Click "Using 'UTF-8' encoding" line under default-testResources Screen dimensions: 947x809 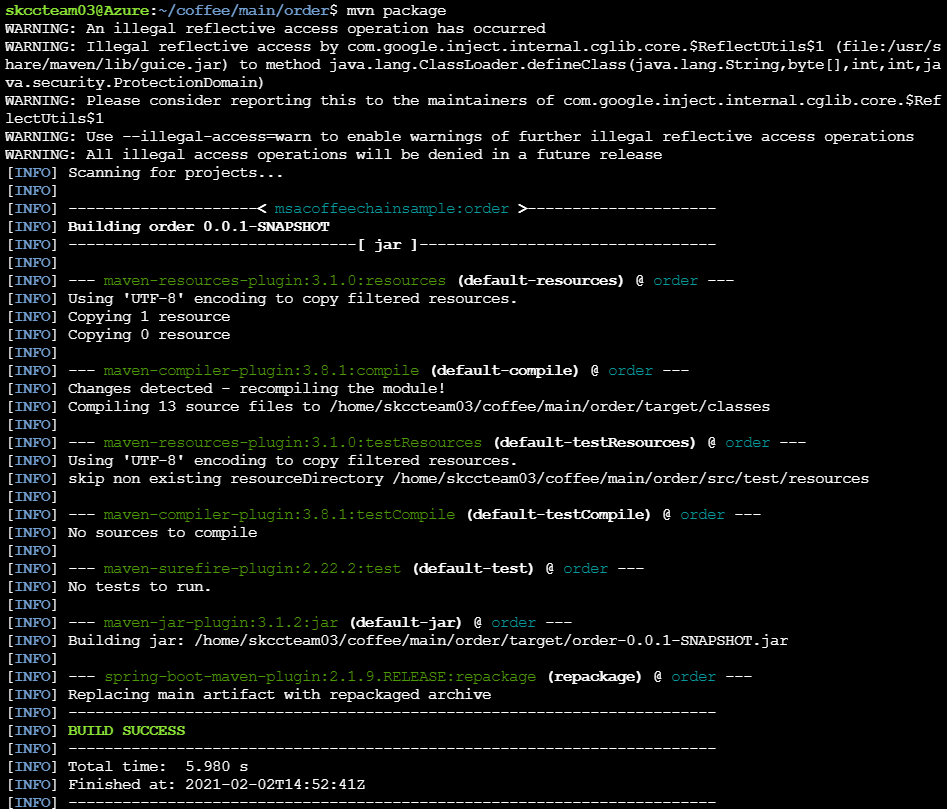click(292, 461)
